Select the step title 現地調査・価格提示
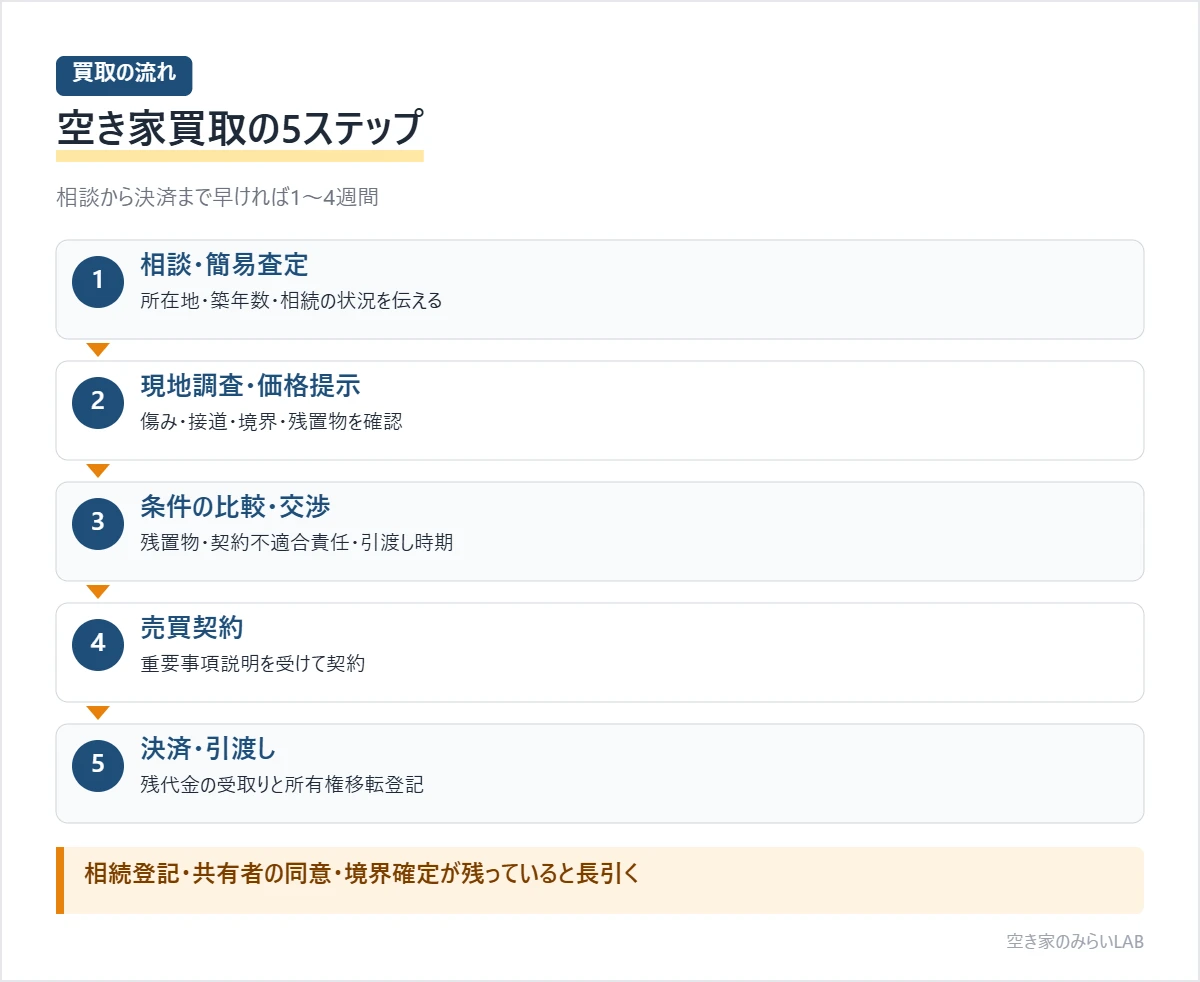The width and height of the screenshot is (1200, 982). 250,386
